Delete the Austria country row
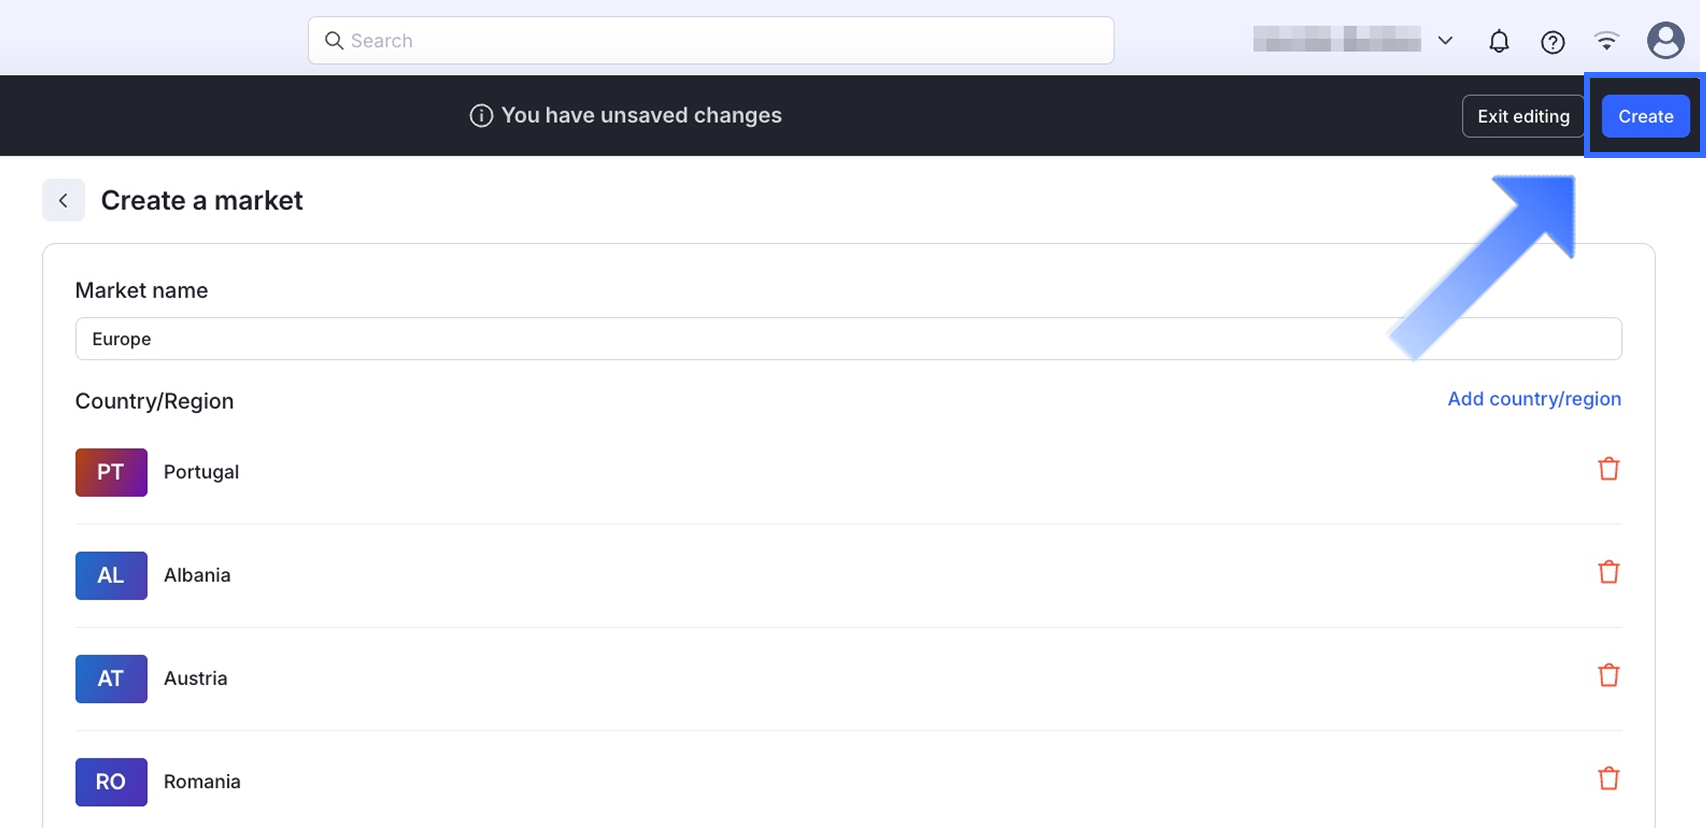Viewport: 1706px width, 828px height. (1608, 675)
